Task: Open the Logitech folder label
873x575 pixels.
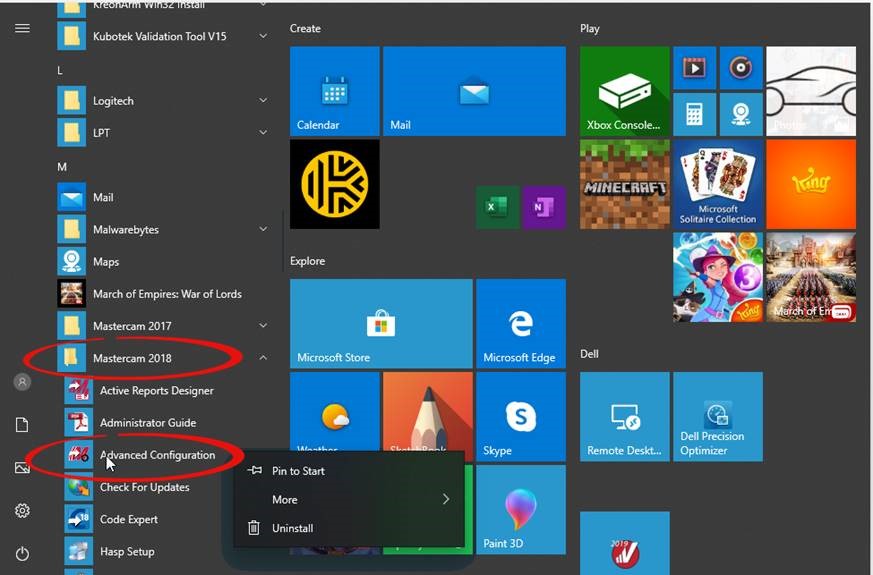Action: coord(113,101)
